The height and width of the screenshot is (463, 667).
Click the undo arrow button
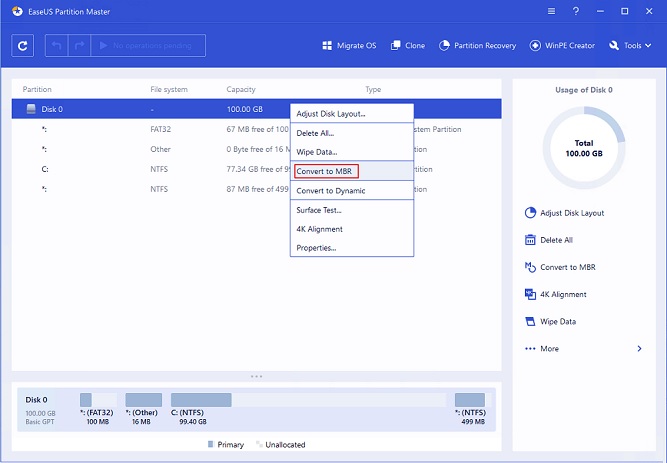click(x=57, y=46)
